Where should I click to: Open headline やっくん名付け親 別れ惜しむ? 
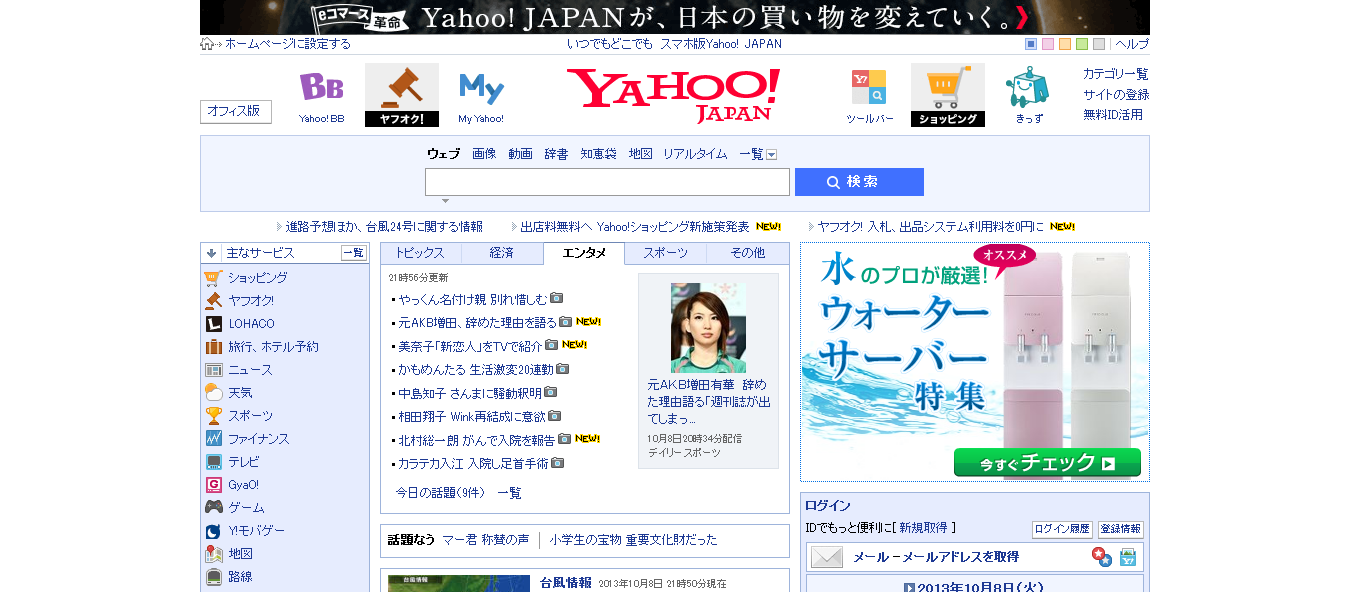tap(473, 299)
